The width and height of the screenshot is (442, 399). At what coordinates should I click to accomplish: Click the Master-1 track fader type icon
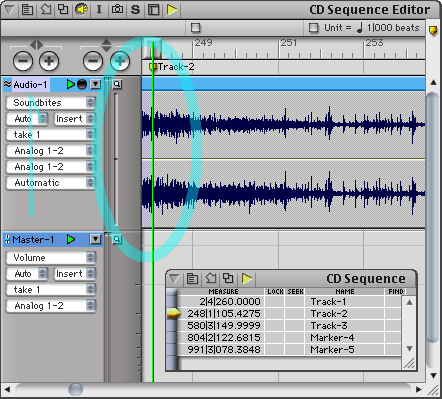7,239
